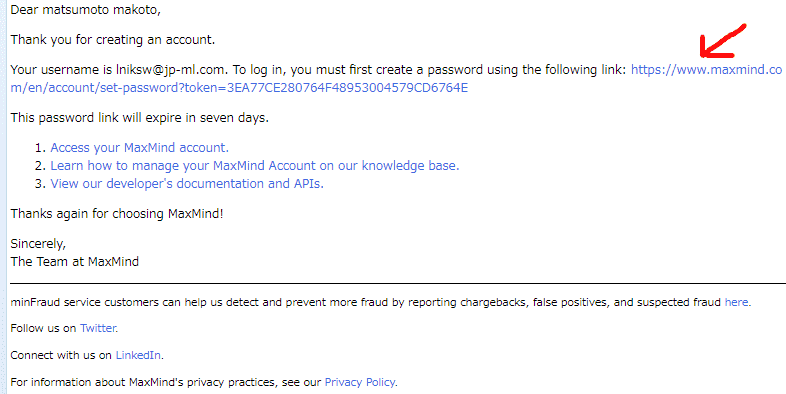
Task: View developer's documentation and APIs link
Action: pos(187,184)
